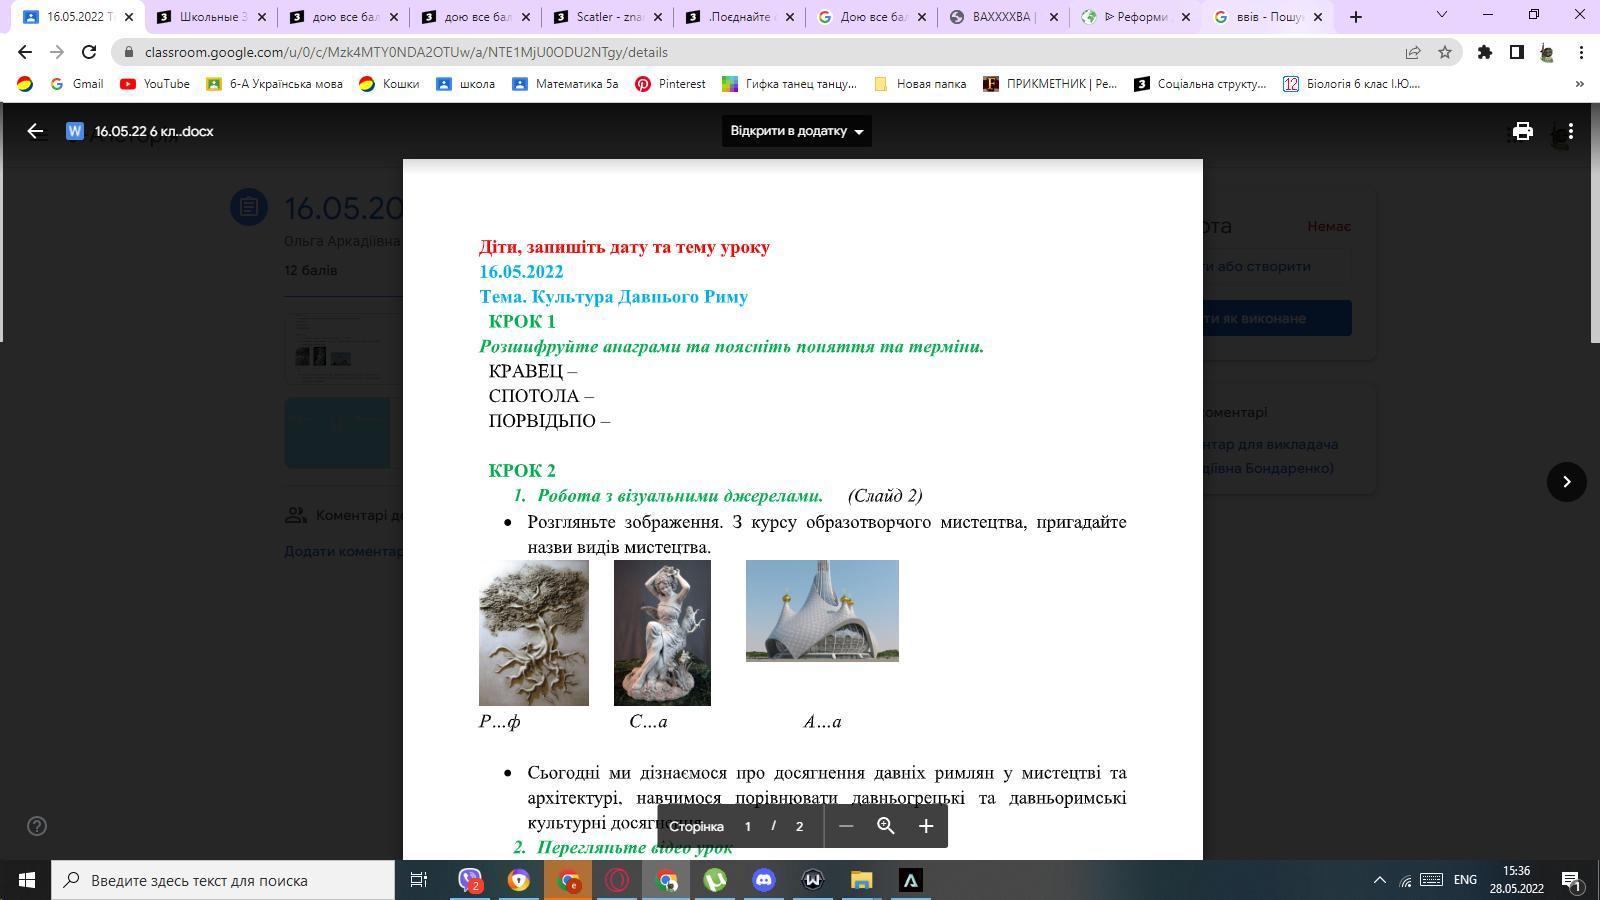Screen dimensions: 1600x900
Task: Click the magnifier zoom reset icon
Action: coord(886,826)
